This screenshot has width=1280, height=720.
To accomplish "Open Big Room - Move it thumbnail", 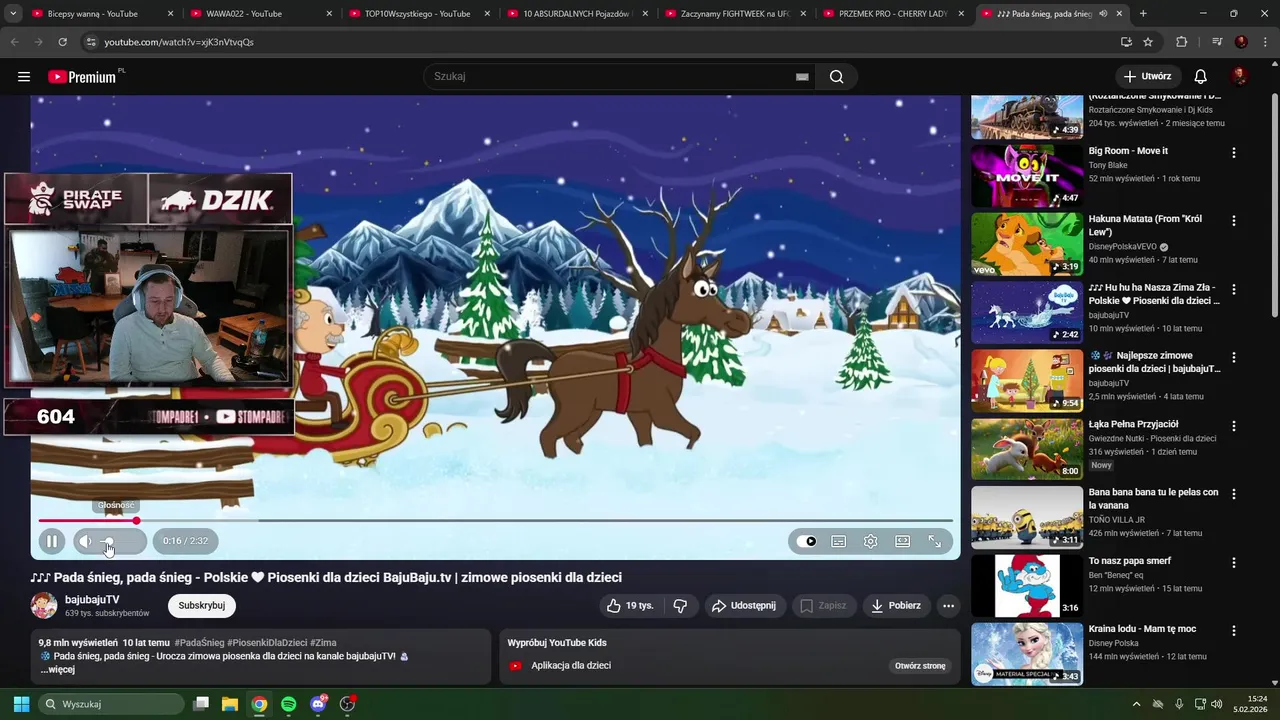I will [1027, 176].
